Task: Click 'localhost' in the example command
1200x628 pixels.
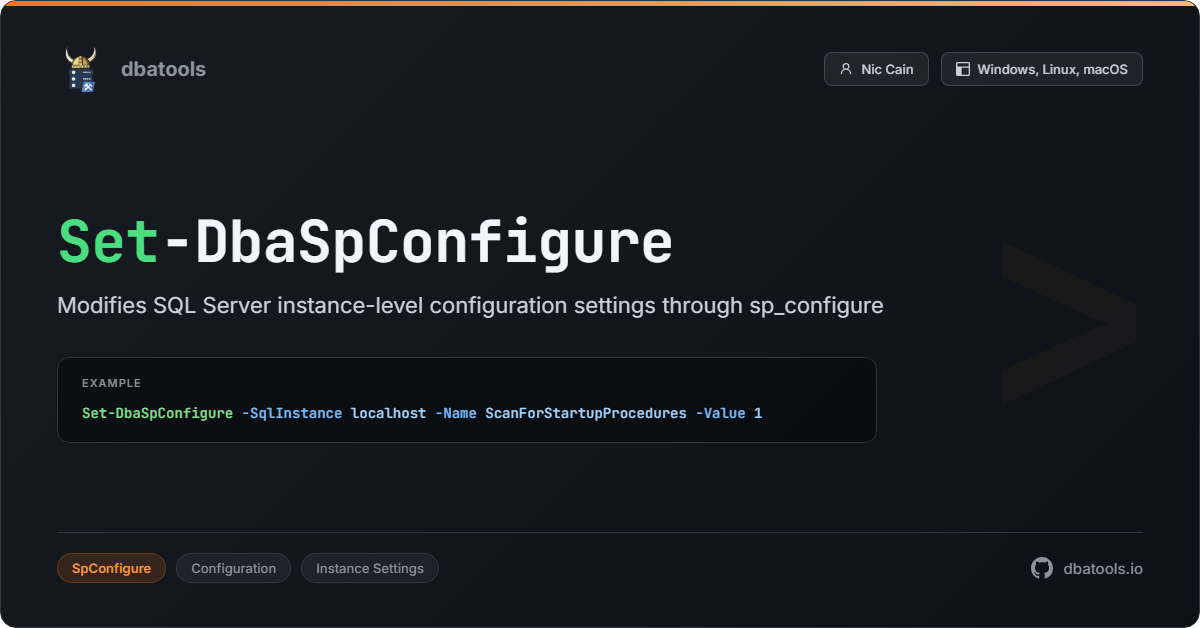Action: 388,413
